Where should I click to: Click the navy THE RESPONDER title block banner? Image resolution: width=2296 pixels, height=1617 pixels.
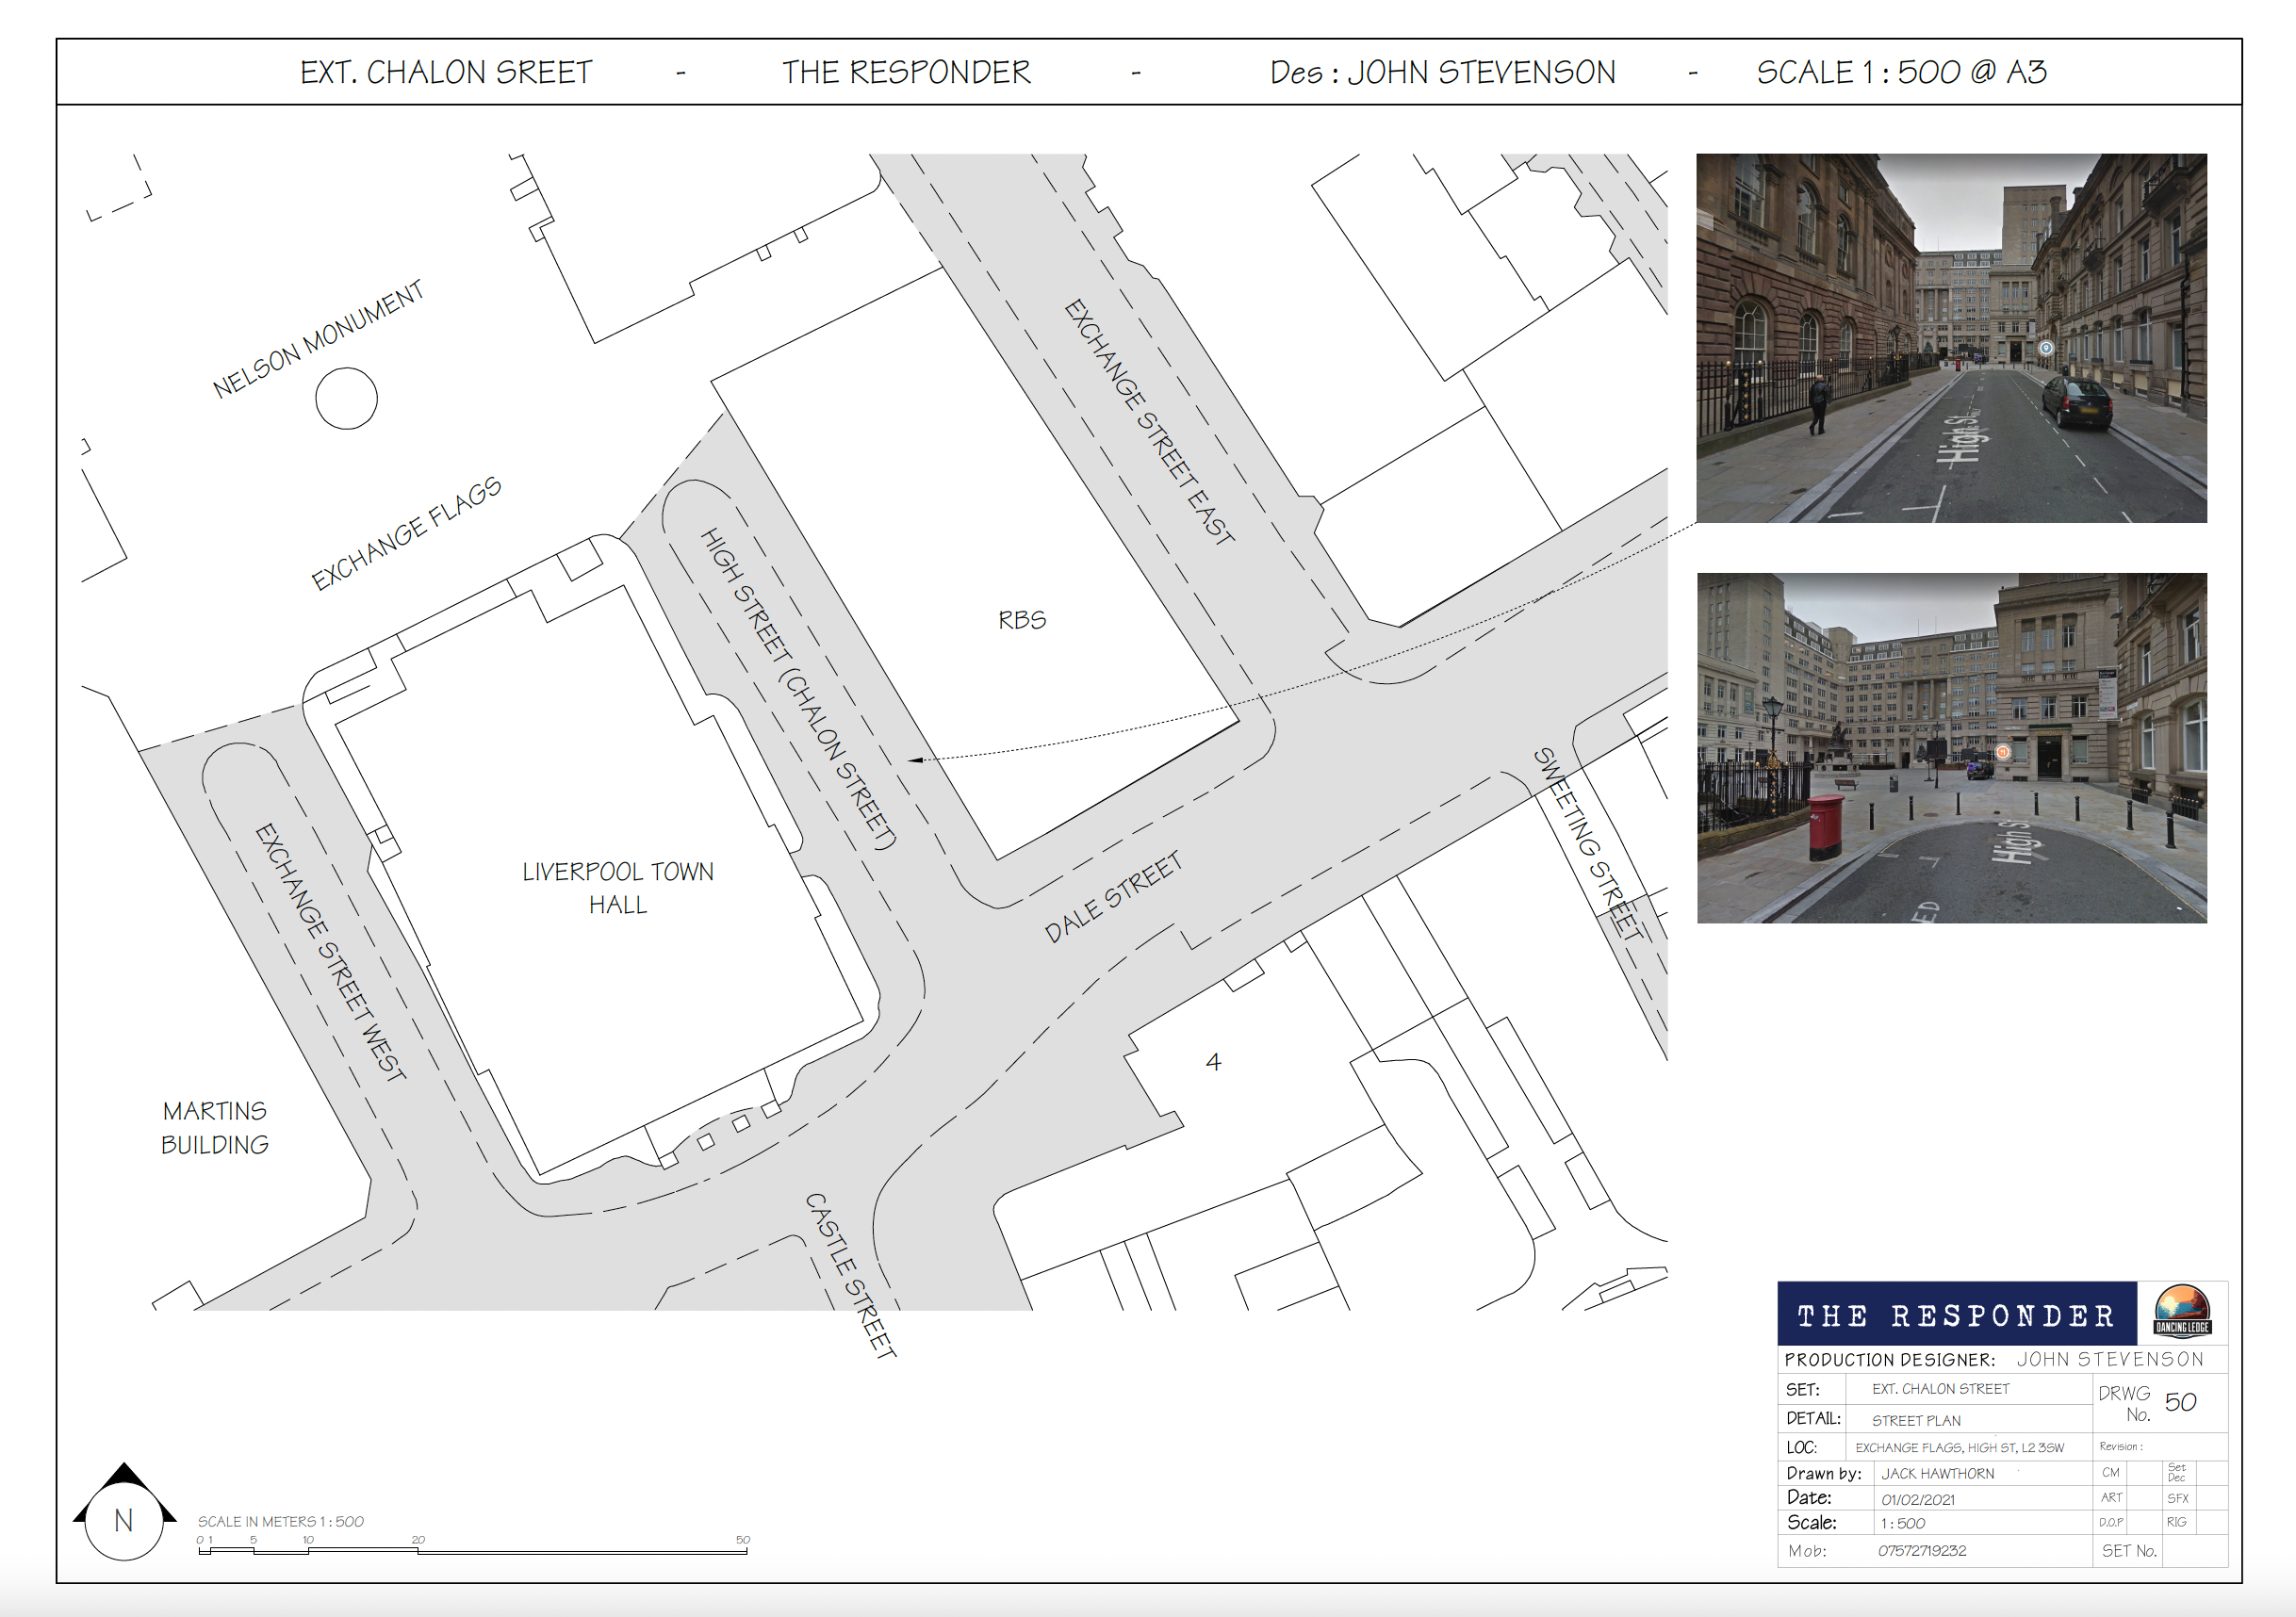coord(1956,1314)
